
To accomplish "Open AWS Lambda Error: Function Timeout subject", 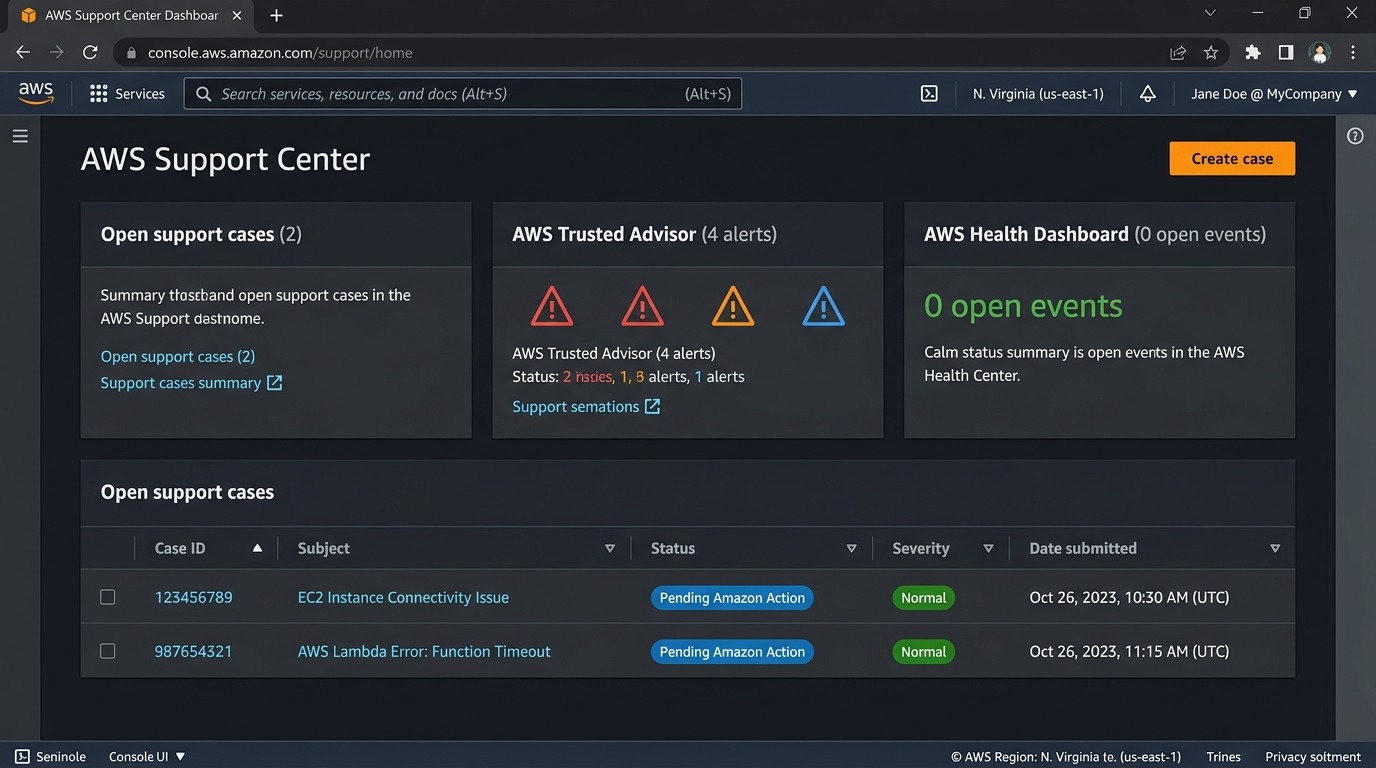I will pos(424,651).
